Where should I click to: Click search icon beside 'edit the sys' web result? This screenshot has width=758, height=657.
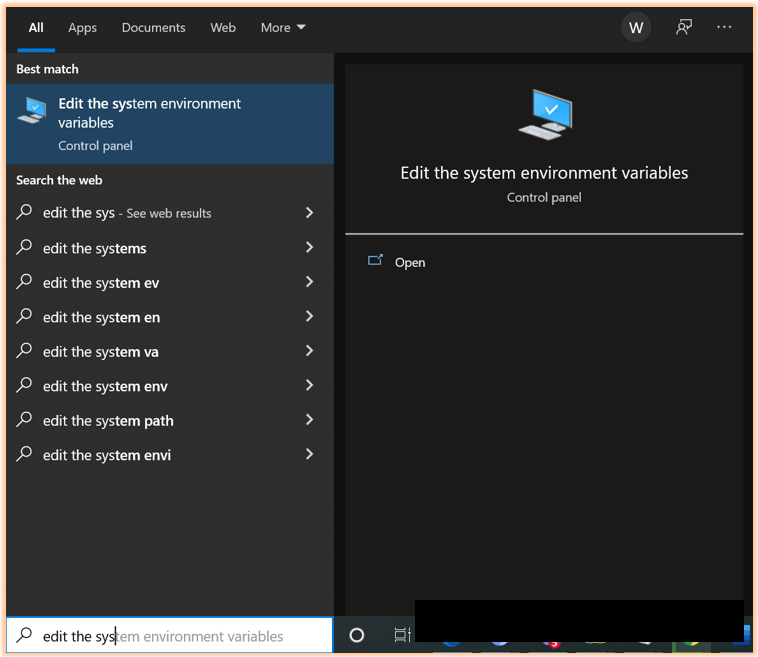pyautogui.click(x=24, y=212)
